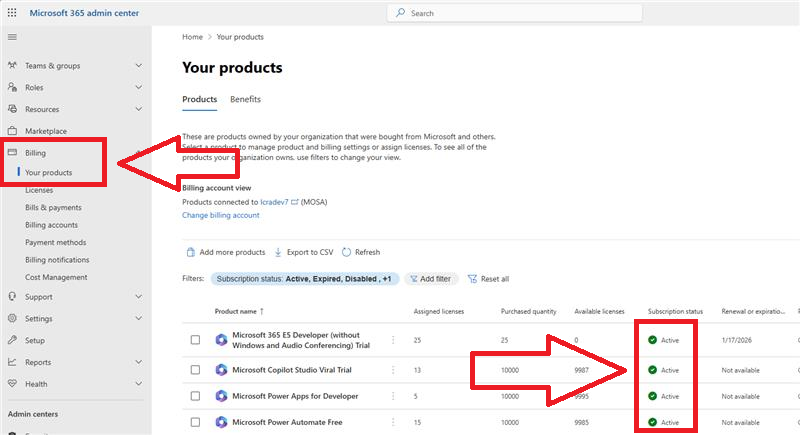Click the Resources icon in sidebar

(x=12, y=109)
